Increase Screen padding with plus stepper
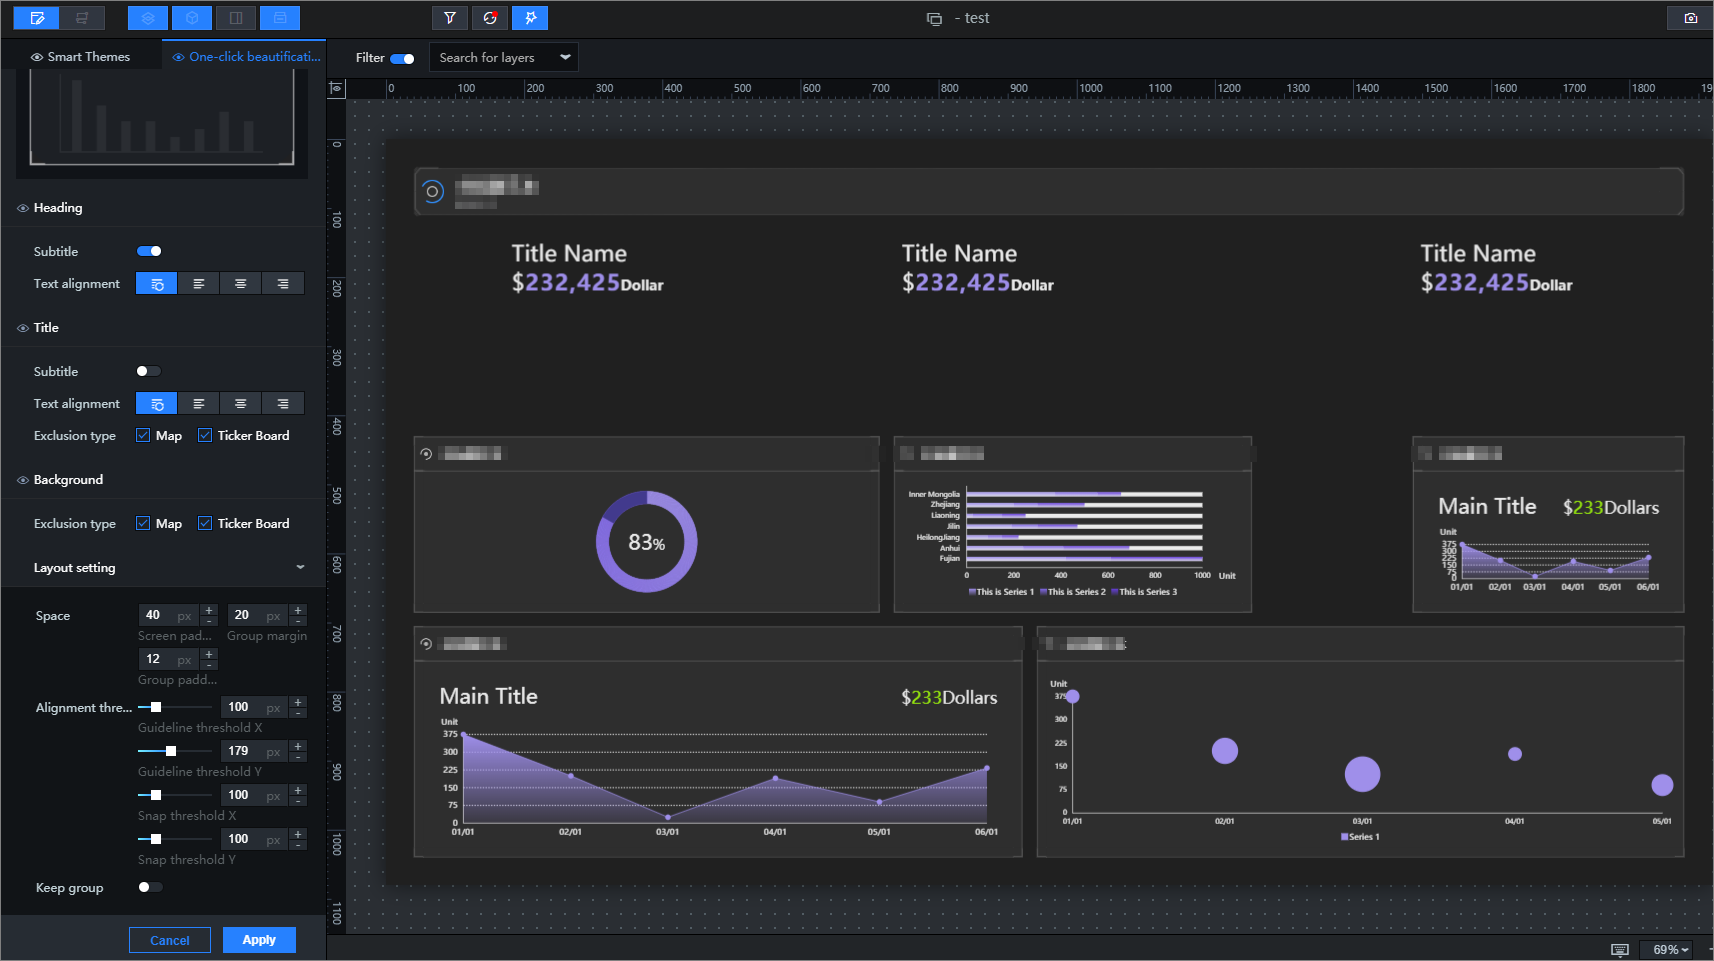This screenshot has height=961, width=1714. click(x=209, y=610)
